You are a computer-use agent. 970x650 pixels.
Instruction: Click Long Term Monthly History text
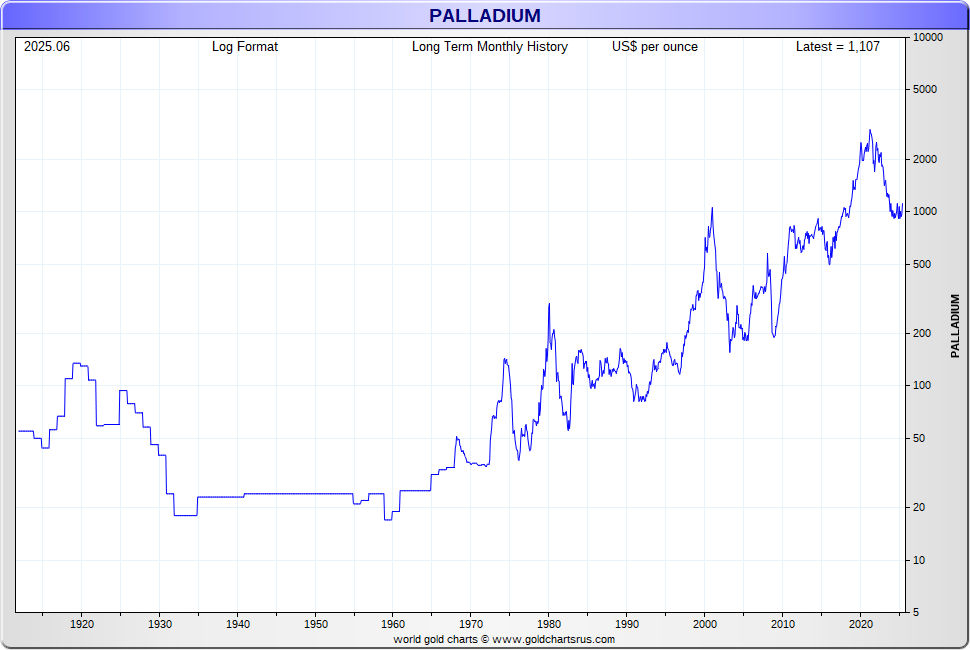pos(490,47)
